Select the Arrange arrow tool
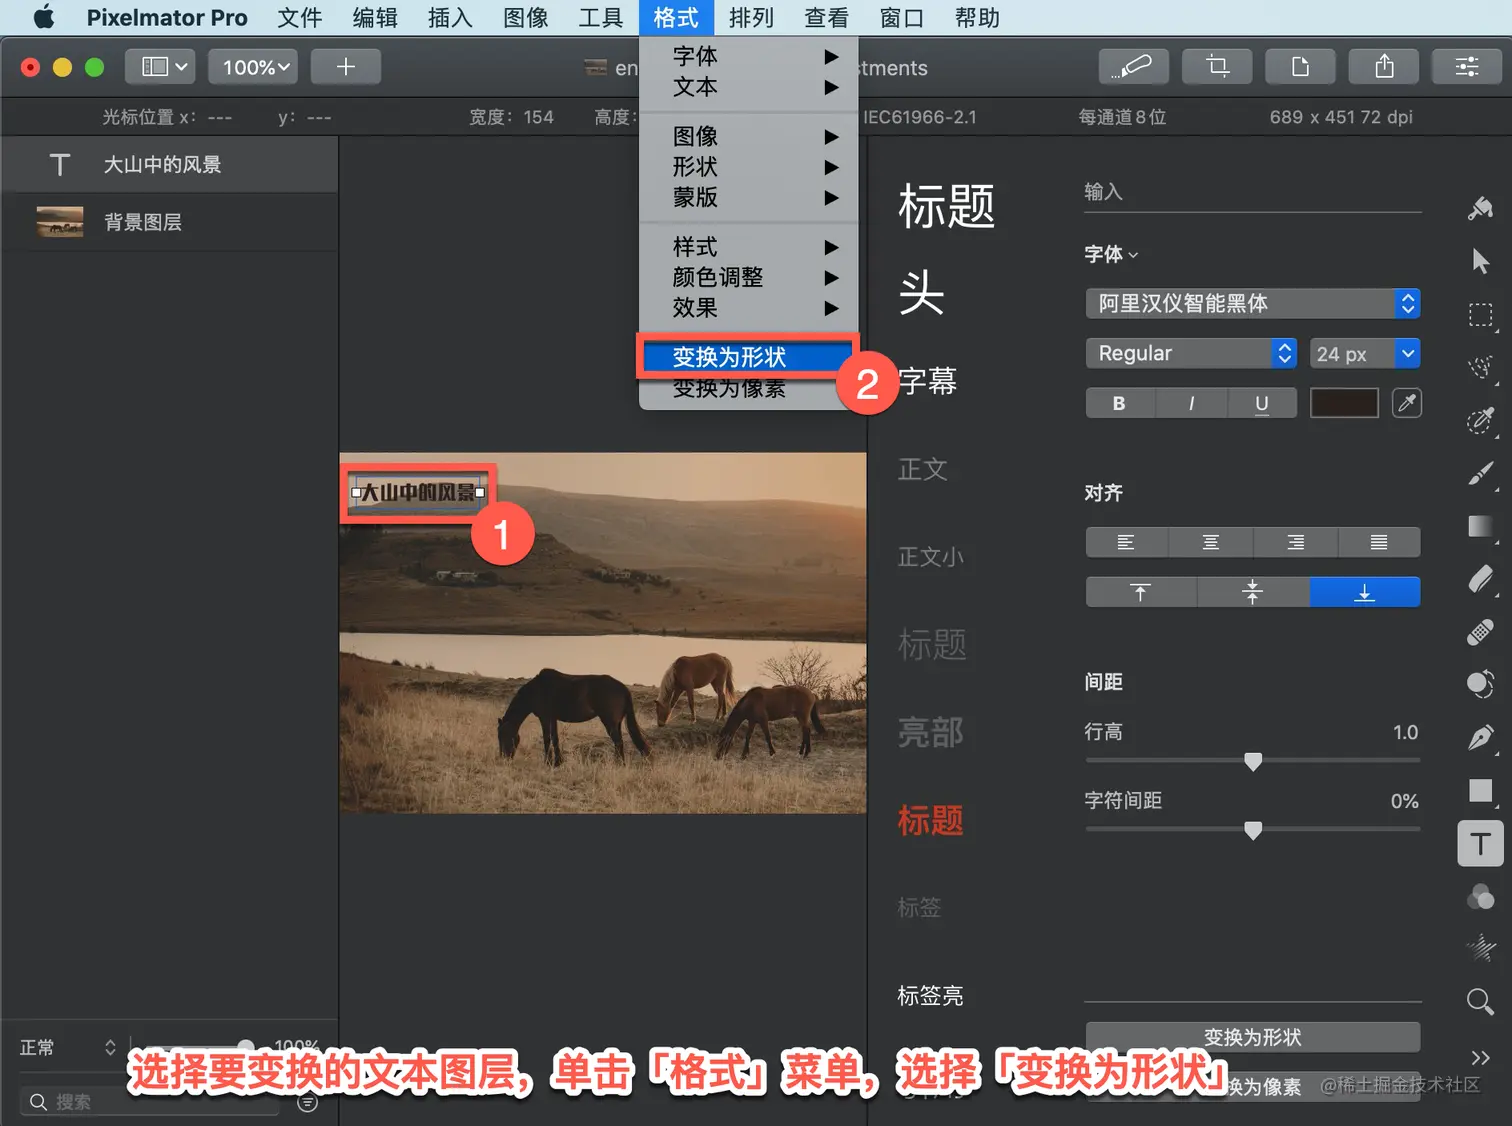 1481,262
